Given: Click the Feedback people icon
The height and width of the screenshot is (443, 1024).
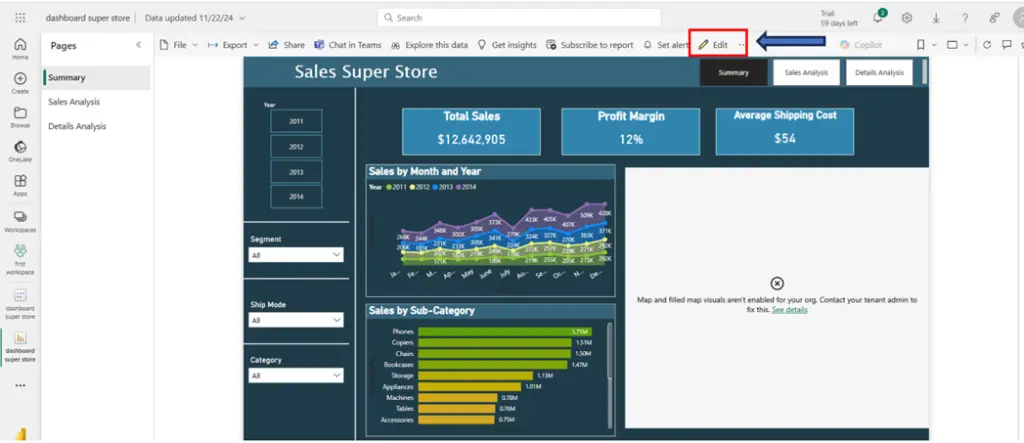Looking at the screenshot, I should pyautogui.click(x=994, y=18).
